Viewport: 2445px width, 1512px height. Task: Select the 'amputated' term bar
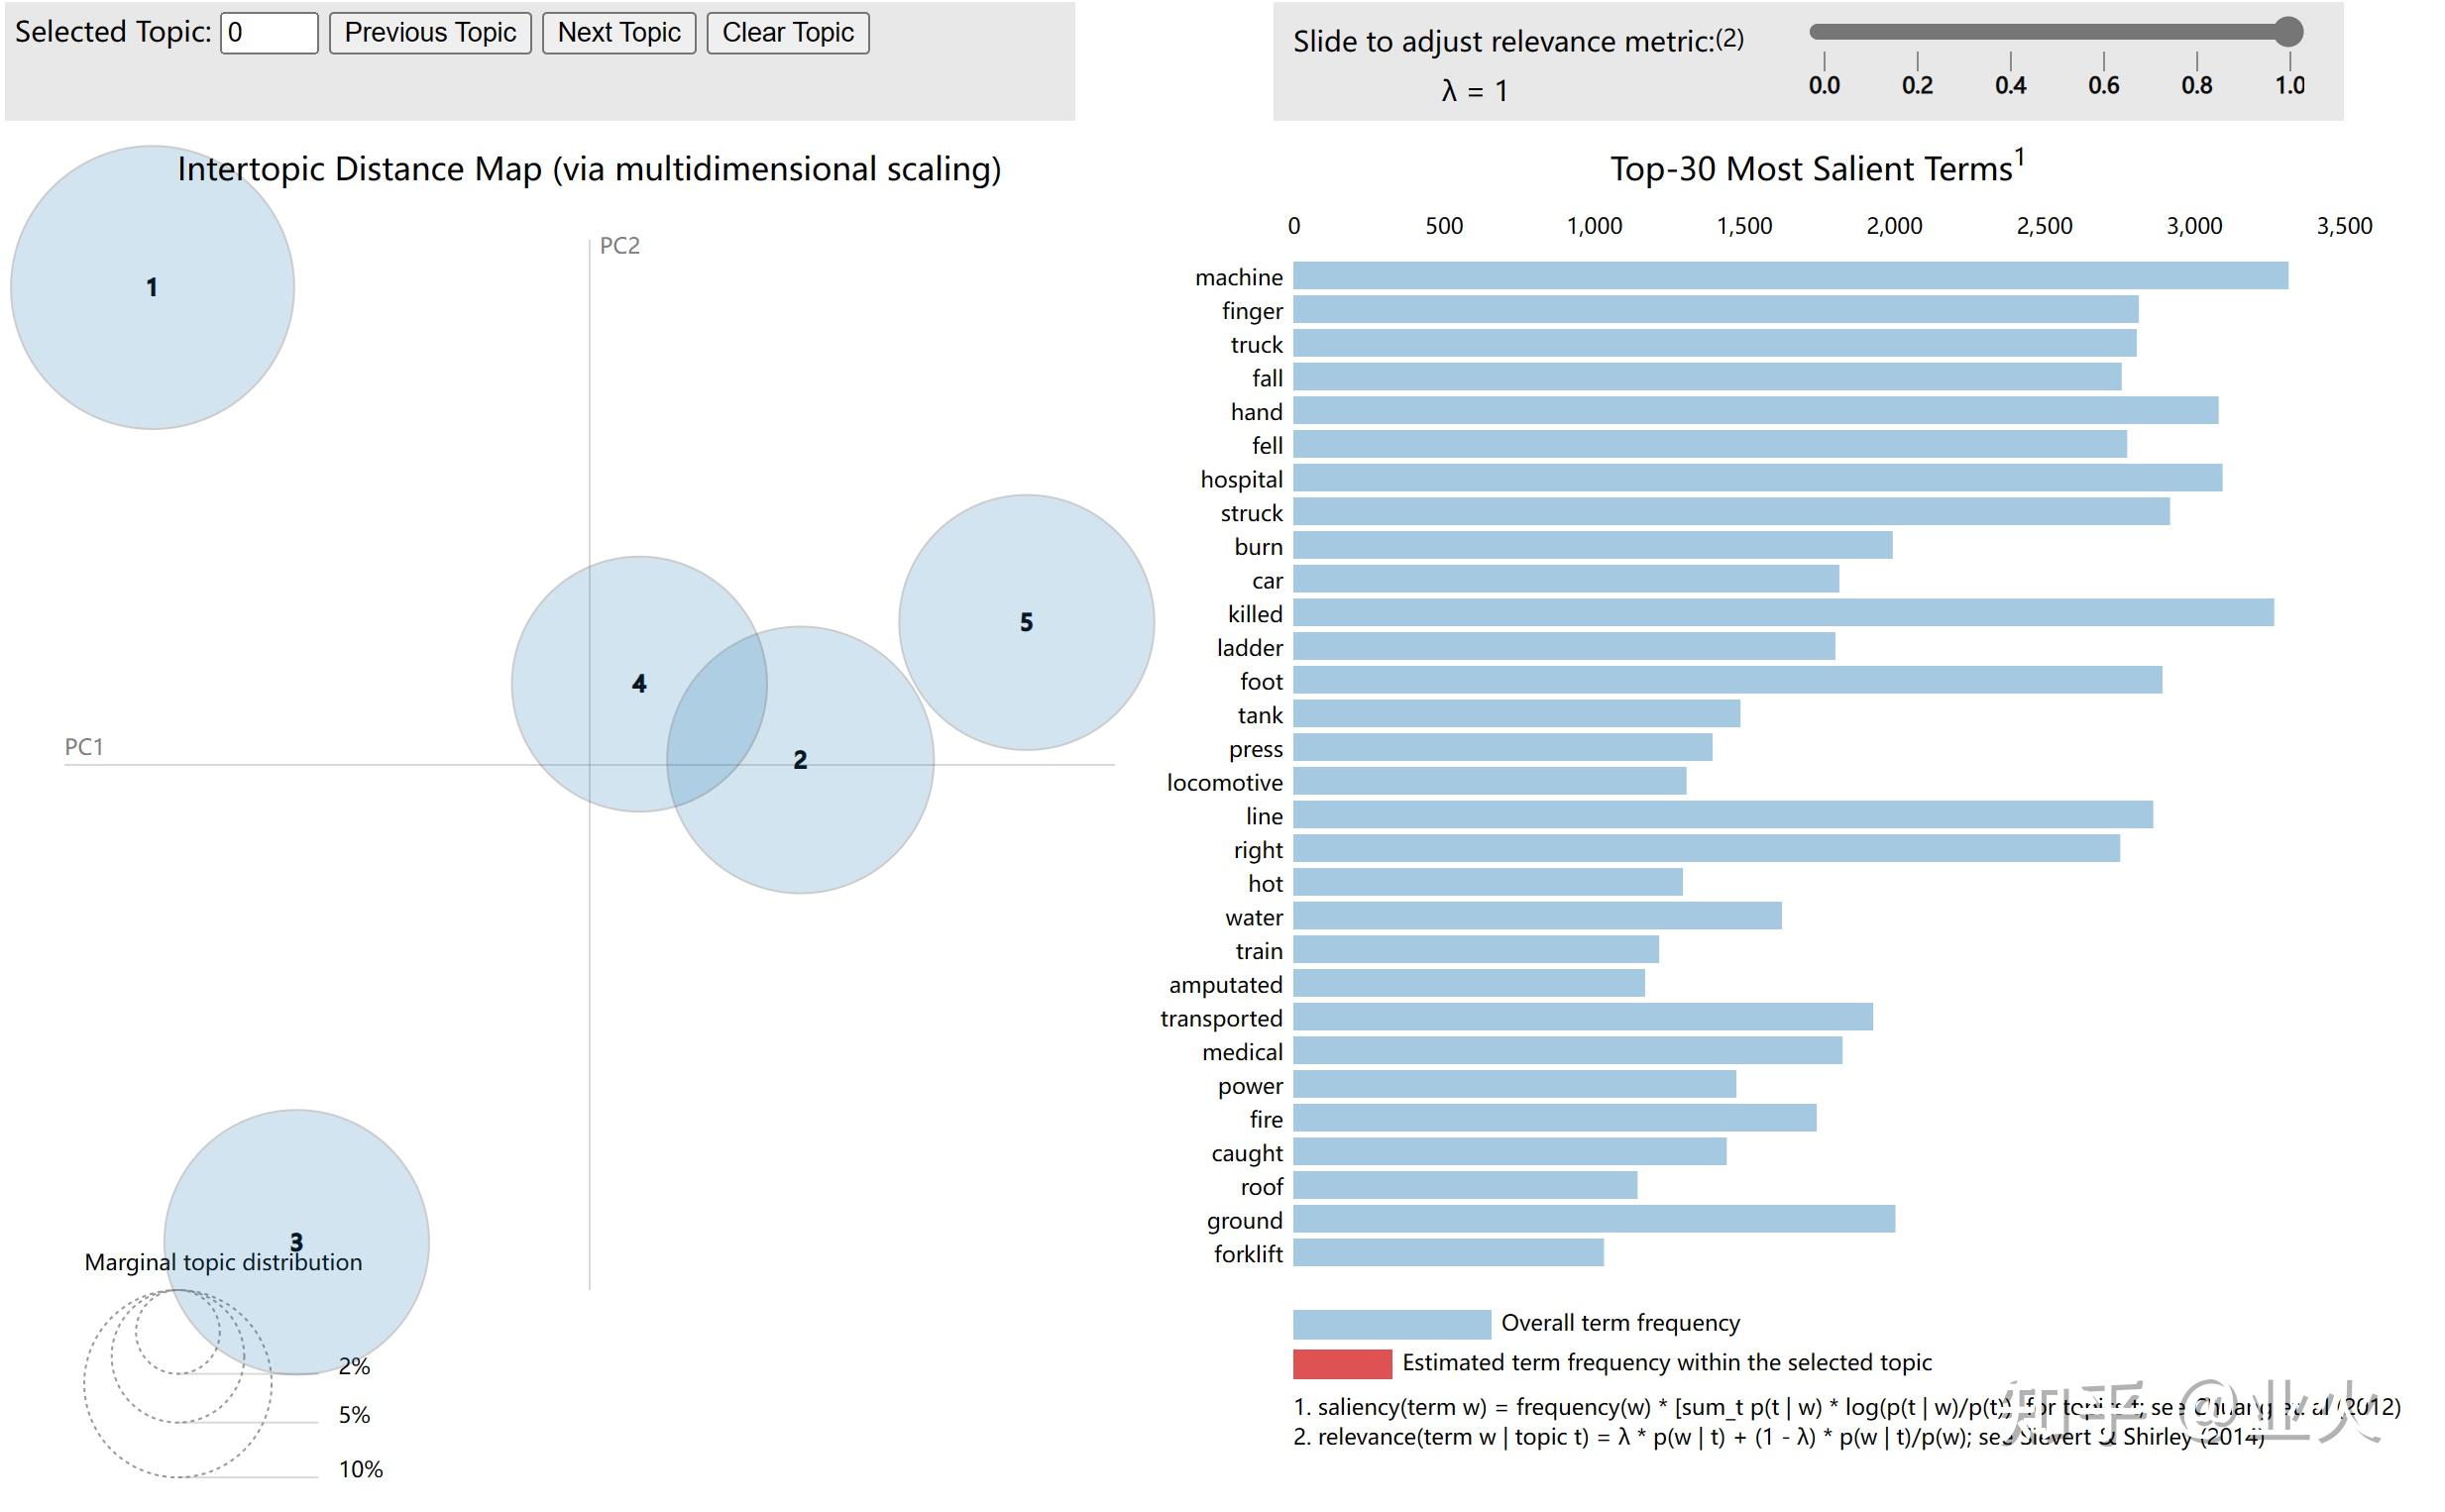pyautogui.click(x=1468, y=984)
